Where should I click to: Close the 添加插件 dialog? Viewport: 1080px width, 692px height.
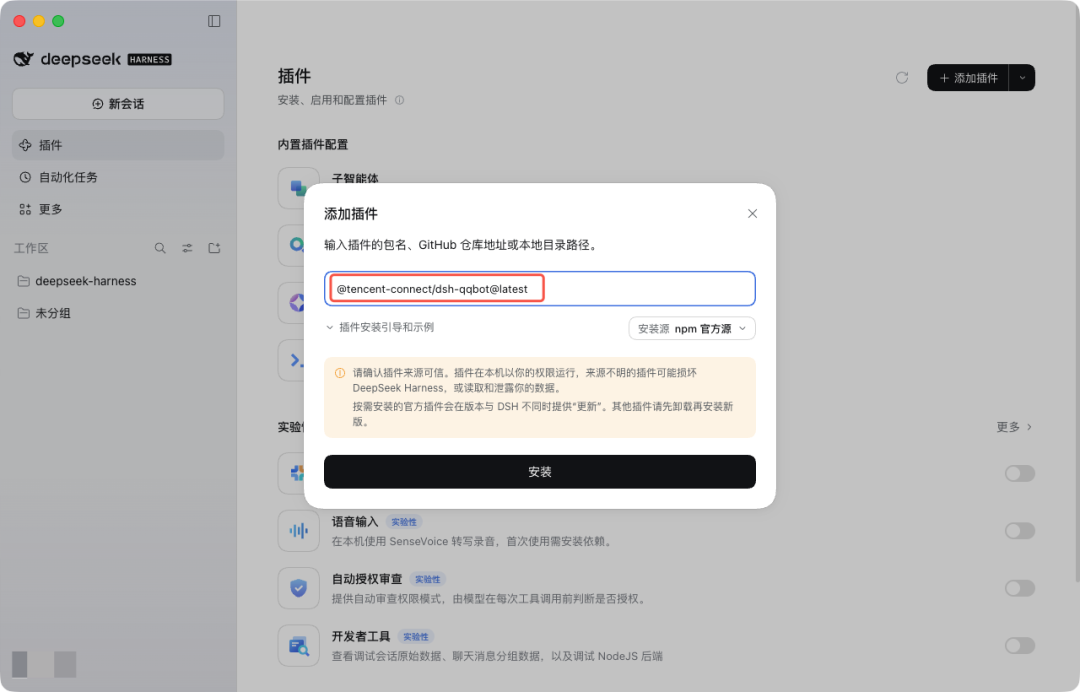(752, 213)
